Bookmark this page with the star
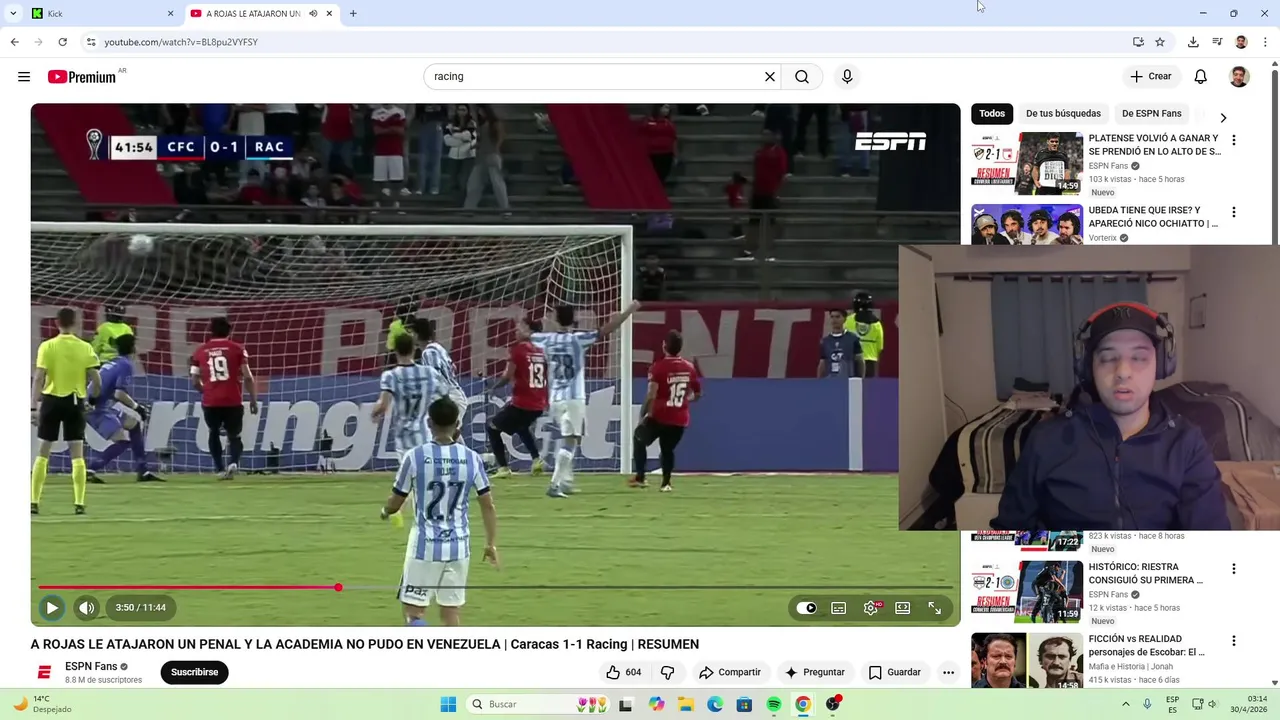This screenshot has width=1280, height=720. (x=1160, y=42)
